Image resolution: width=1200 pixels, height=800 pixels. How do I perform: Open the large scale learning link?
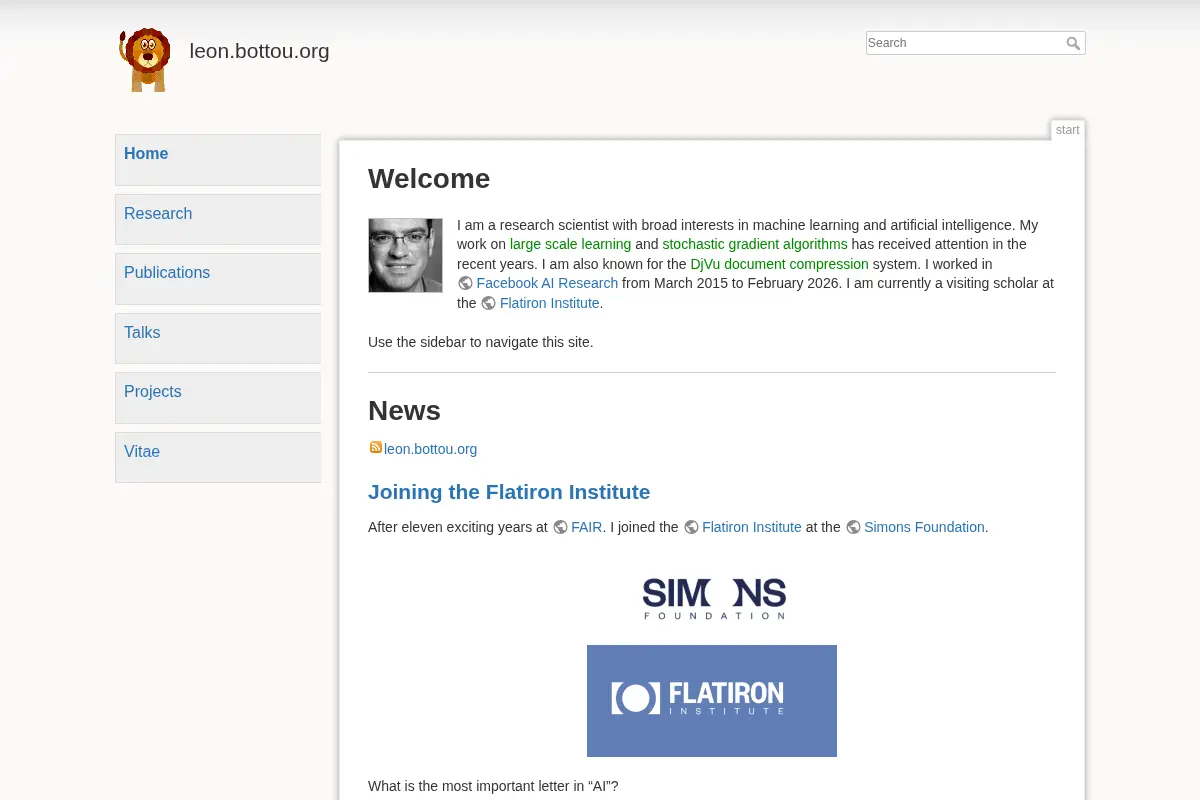tap(570, 244)
